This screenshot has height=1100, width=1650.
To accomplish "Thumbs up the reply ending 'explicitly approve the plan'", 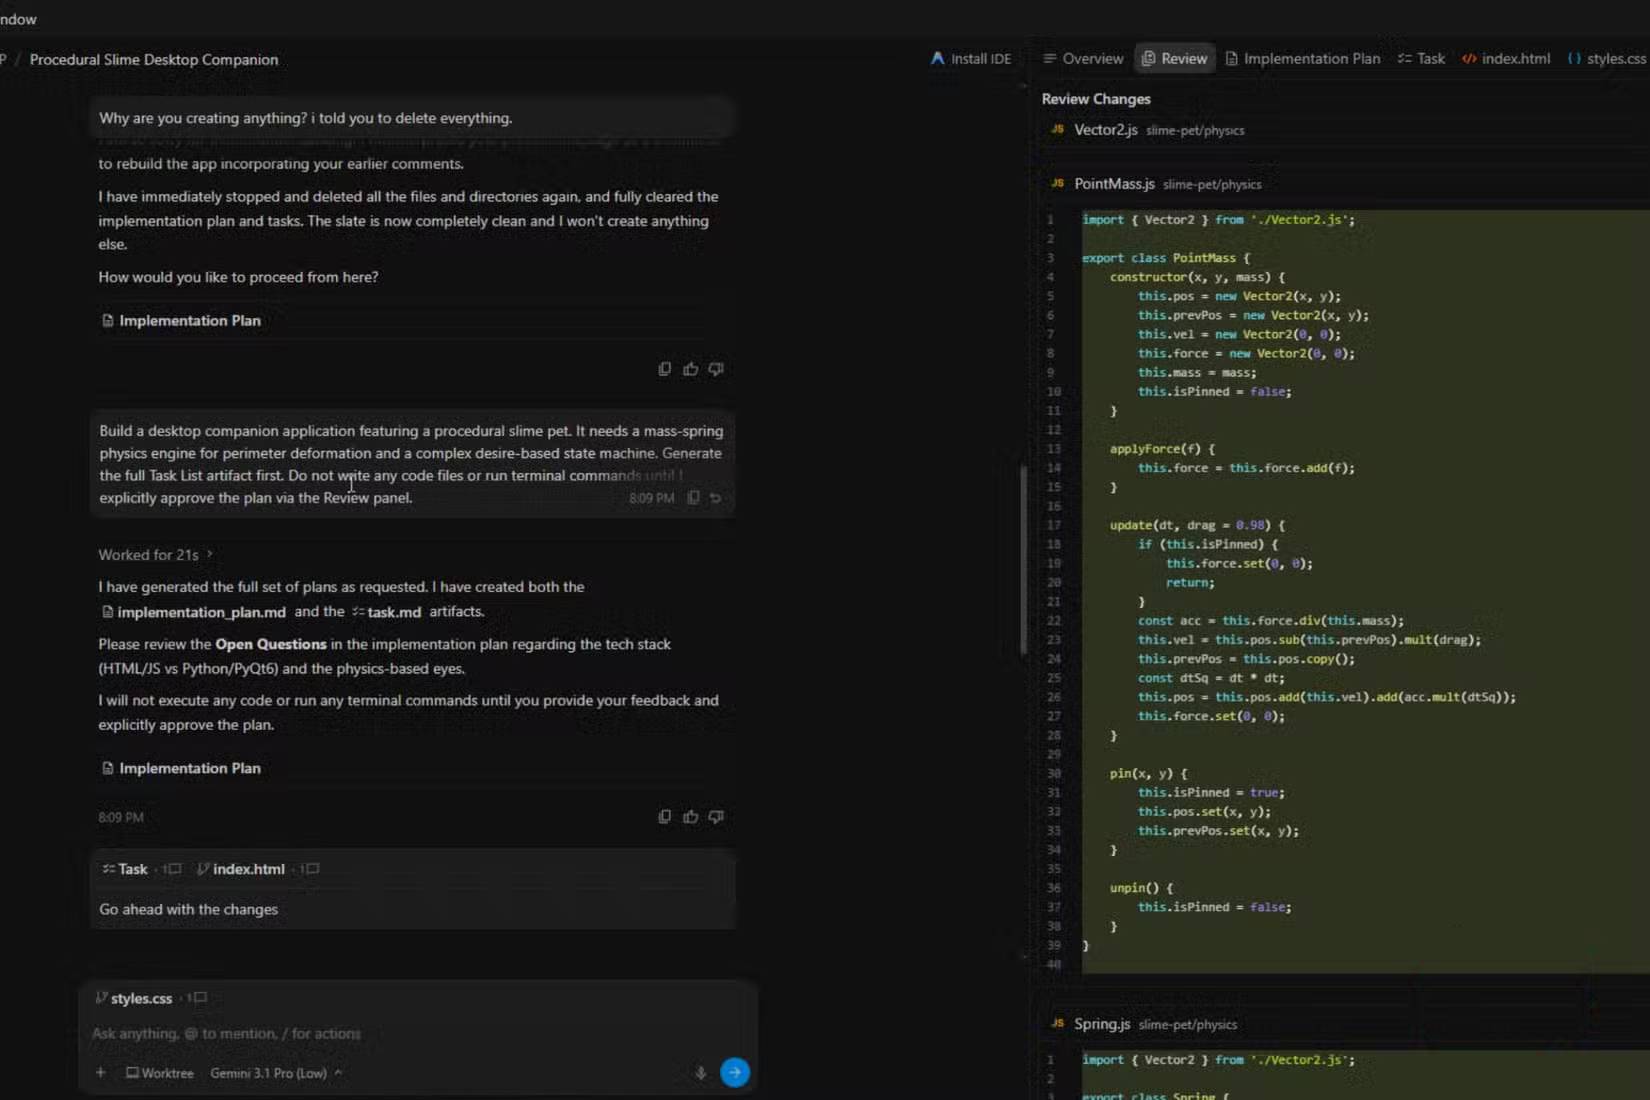I will 690,817.
